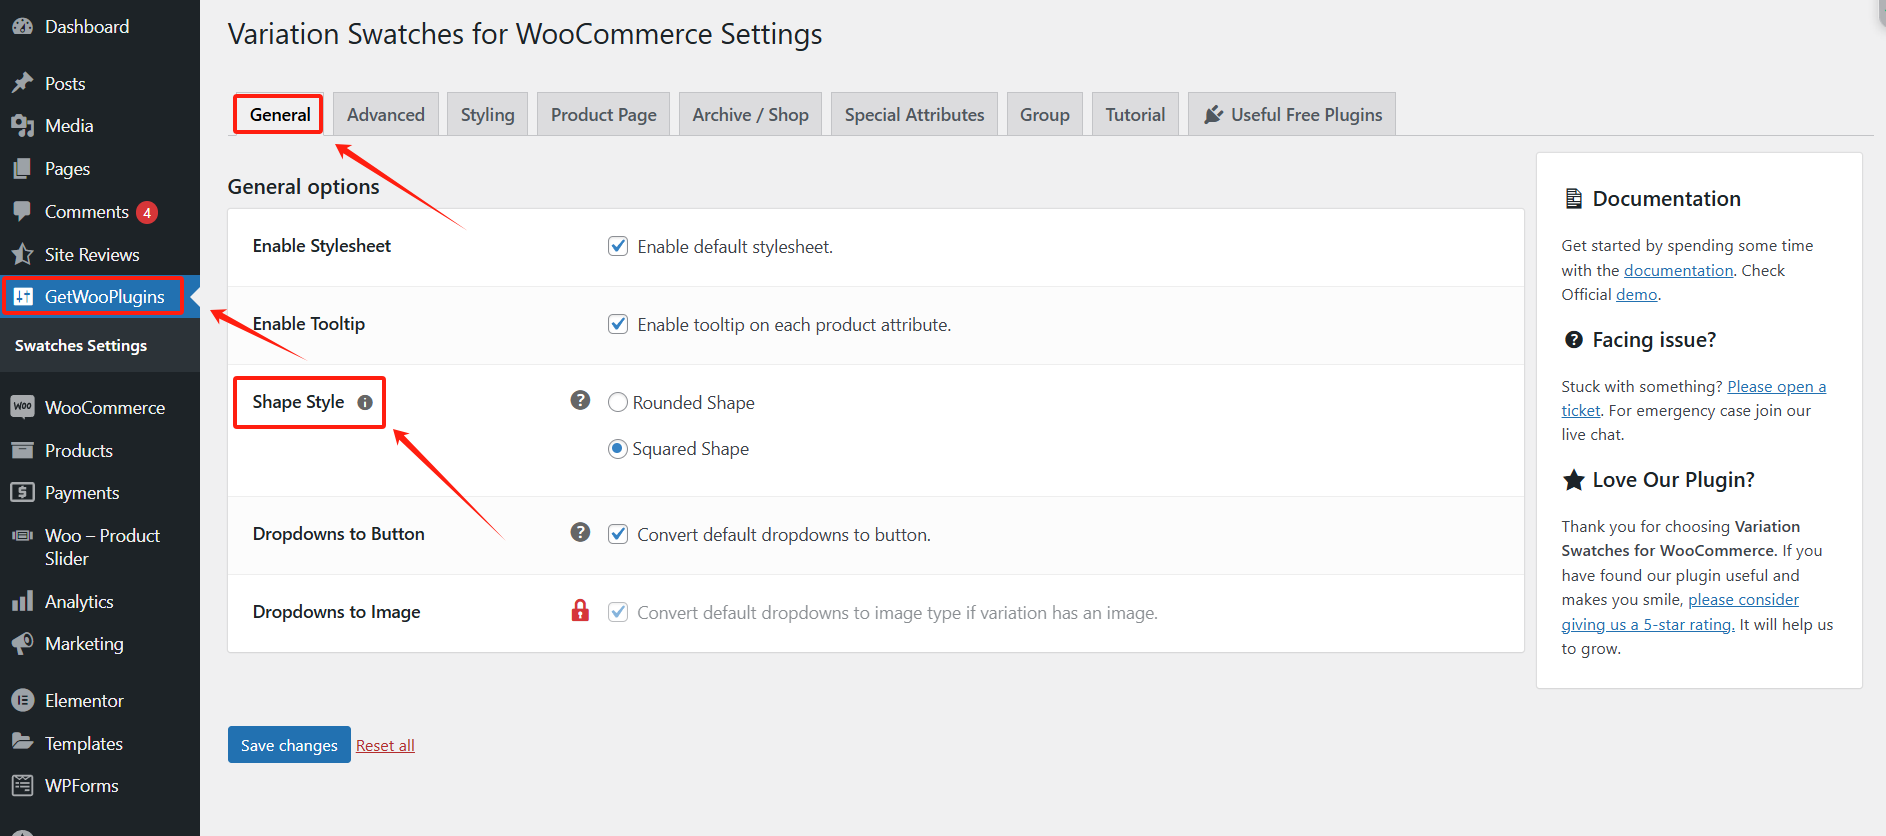Open the Payments sidebar icon

[x=22, y=492]
